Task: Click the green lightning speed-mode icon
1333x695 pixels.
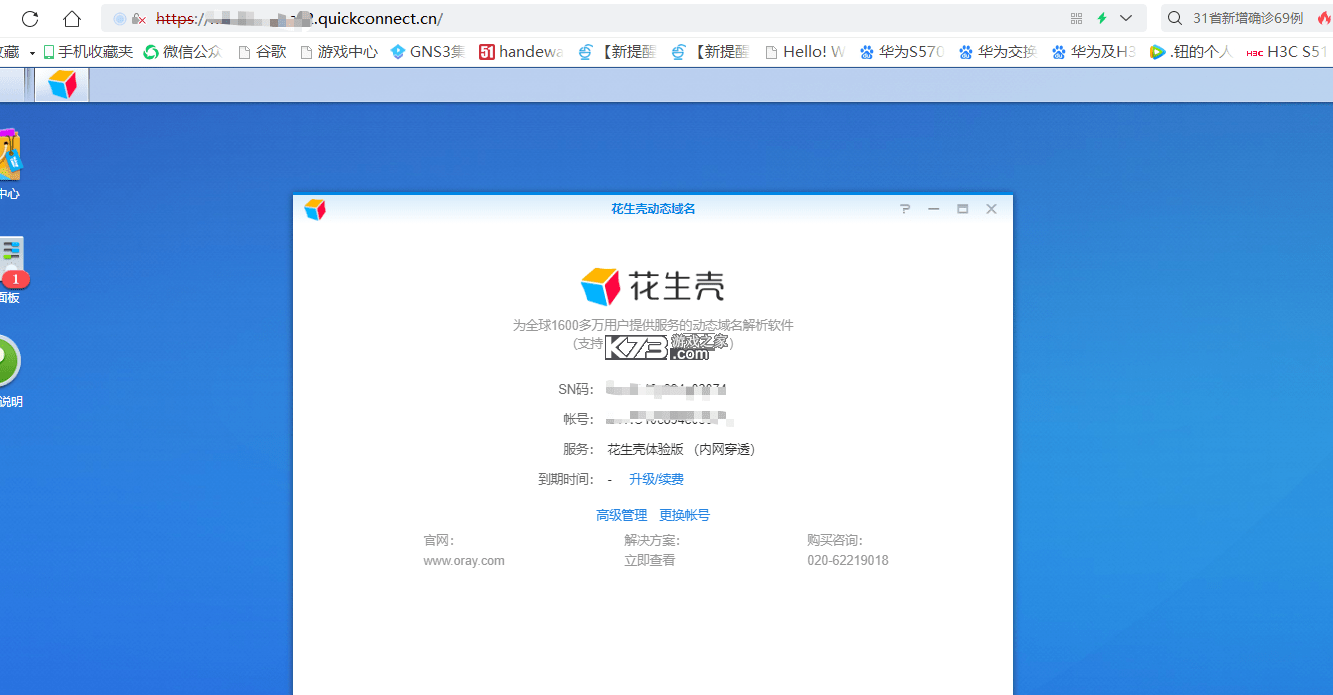Action: (x=1102, y=18)
